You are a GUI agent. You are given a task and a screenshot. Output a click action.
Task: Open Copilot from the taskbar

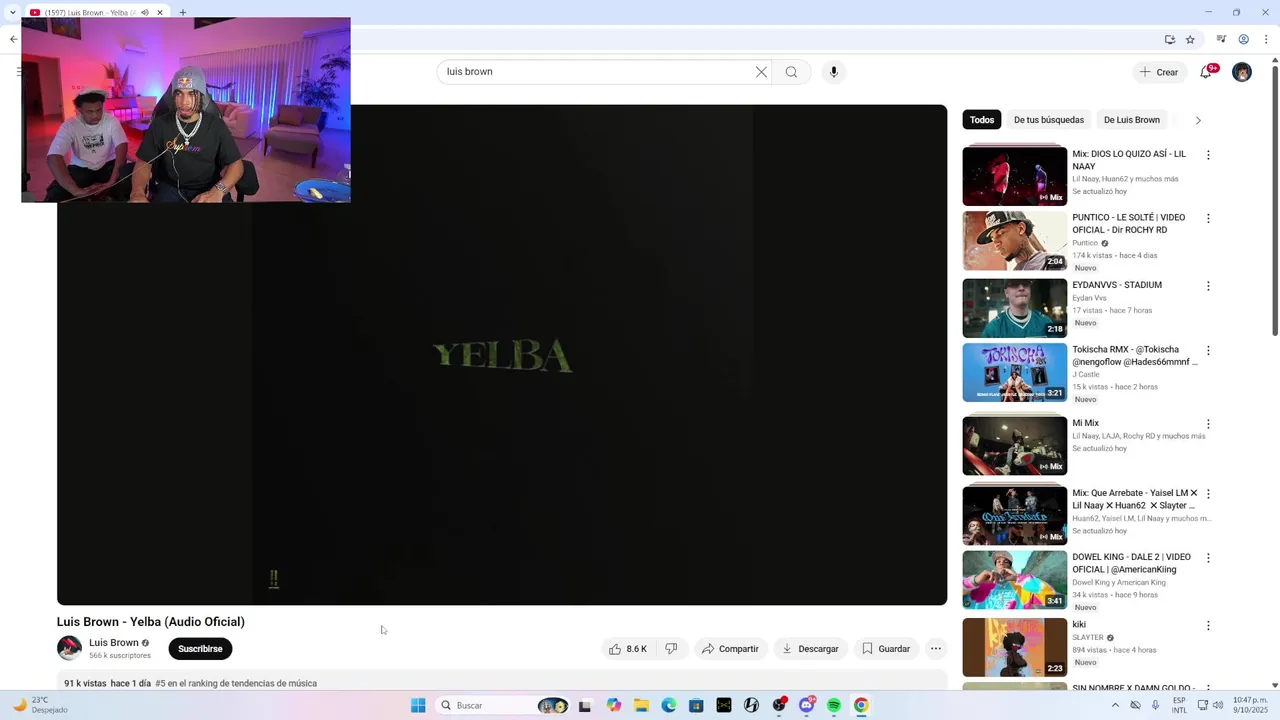[613, 706]
